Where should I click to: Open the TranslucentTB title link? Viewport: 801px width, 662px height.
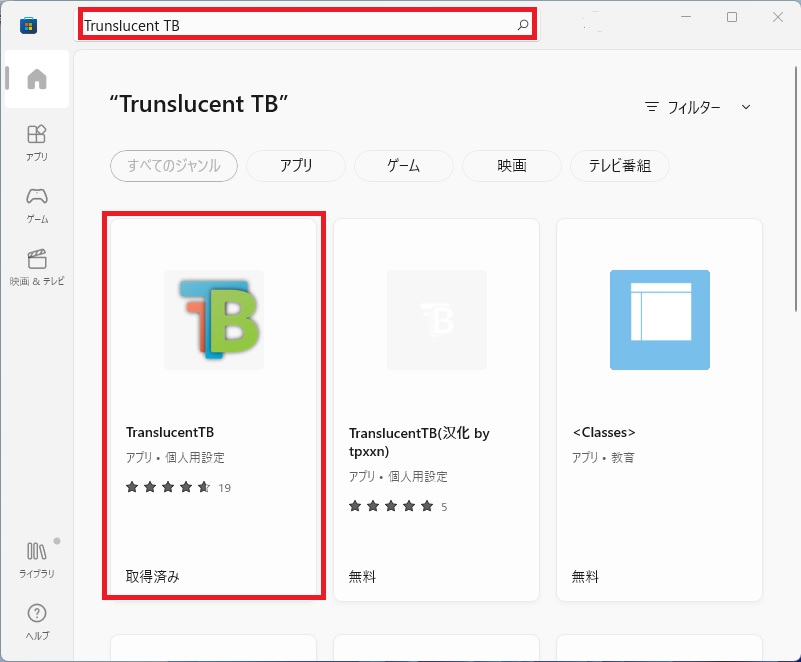170,432
